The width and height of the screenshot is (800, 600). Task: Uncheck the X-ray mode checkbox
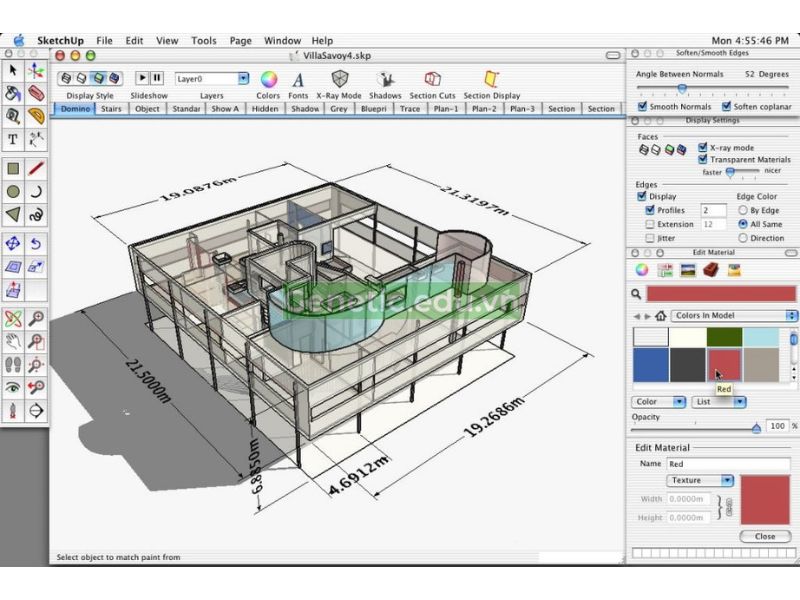coord(703,148)
